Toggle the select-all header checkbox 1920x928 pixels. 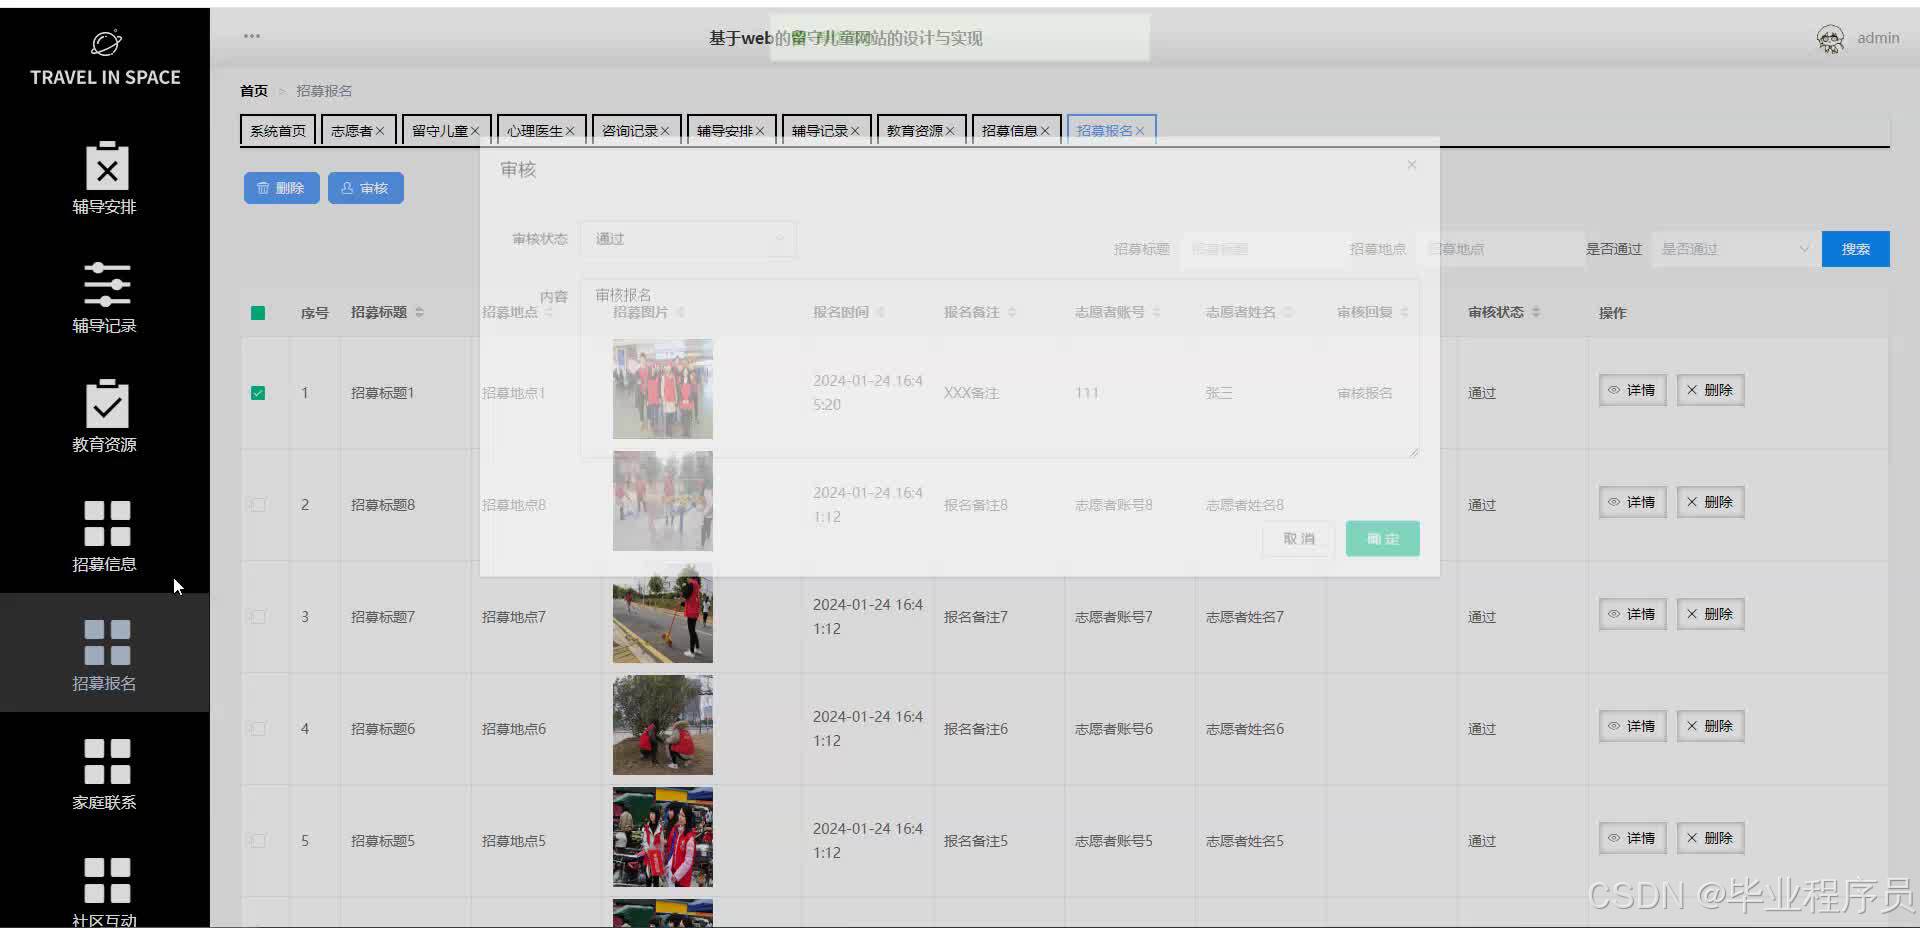[258, 313]
